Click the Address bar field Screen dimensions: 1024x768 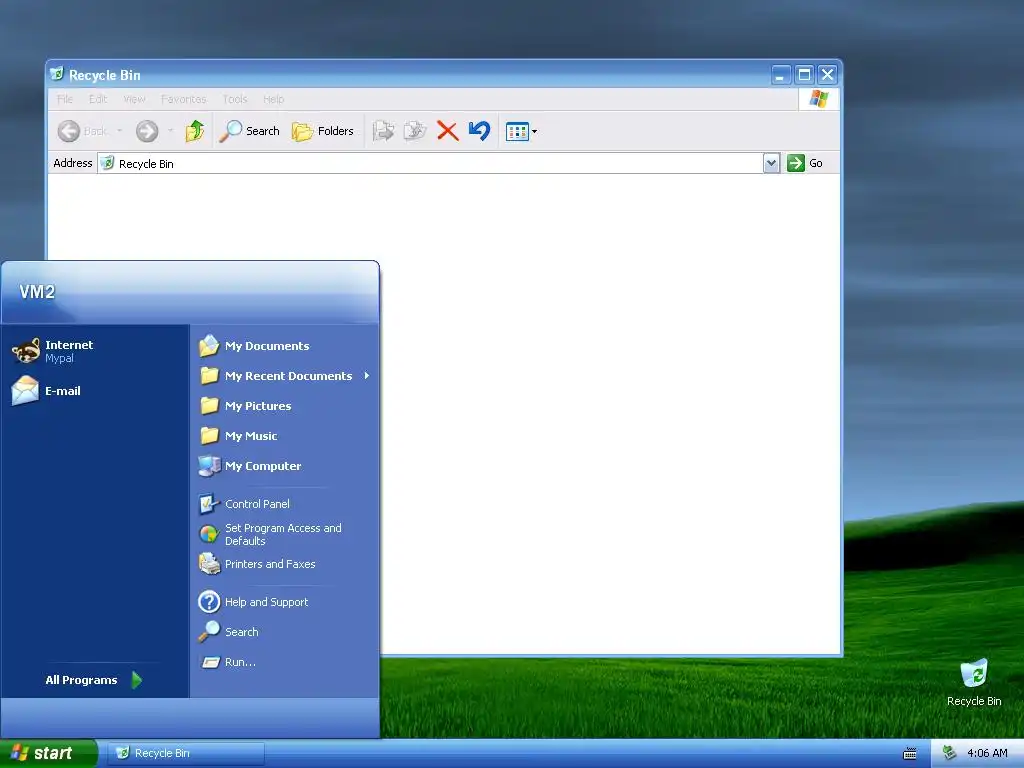(430, 163)
